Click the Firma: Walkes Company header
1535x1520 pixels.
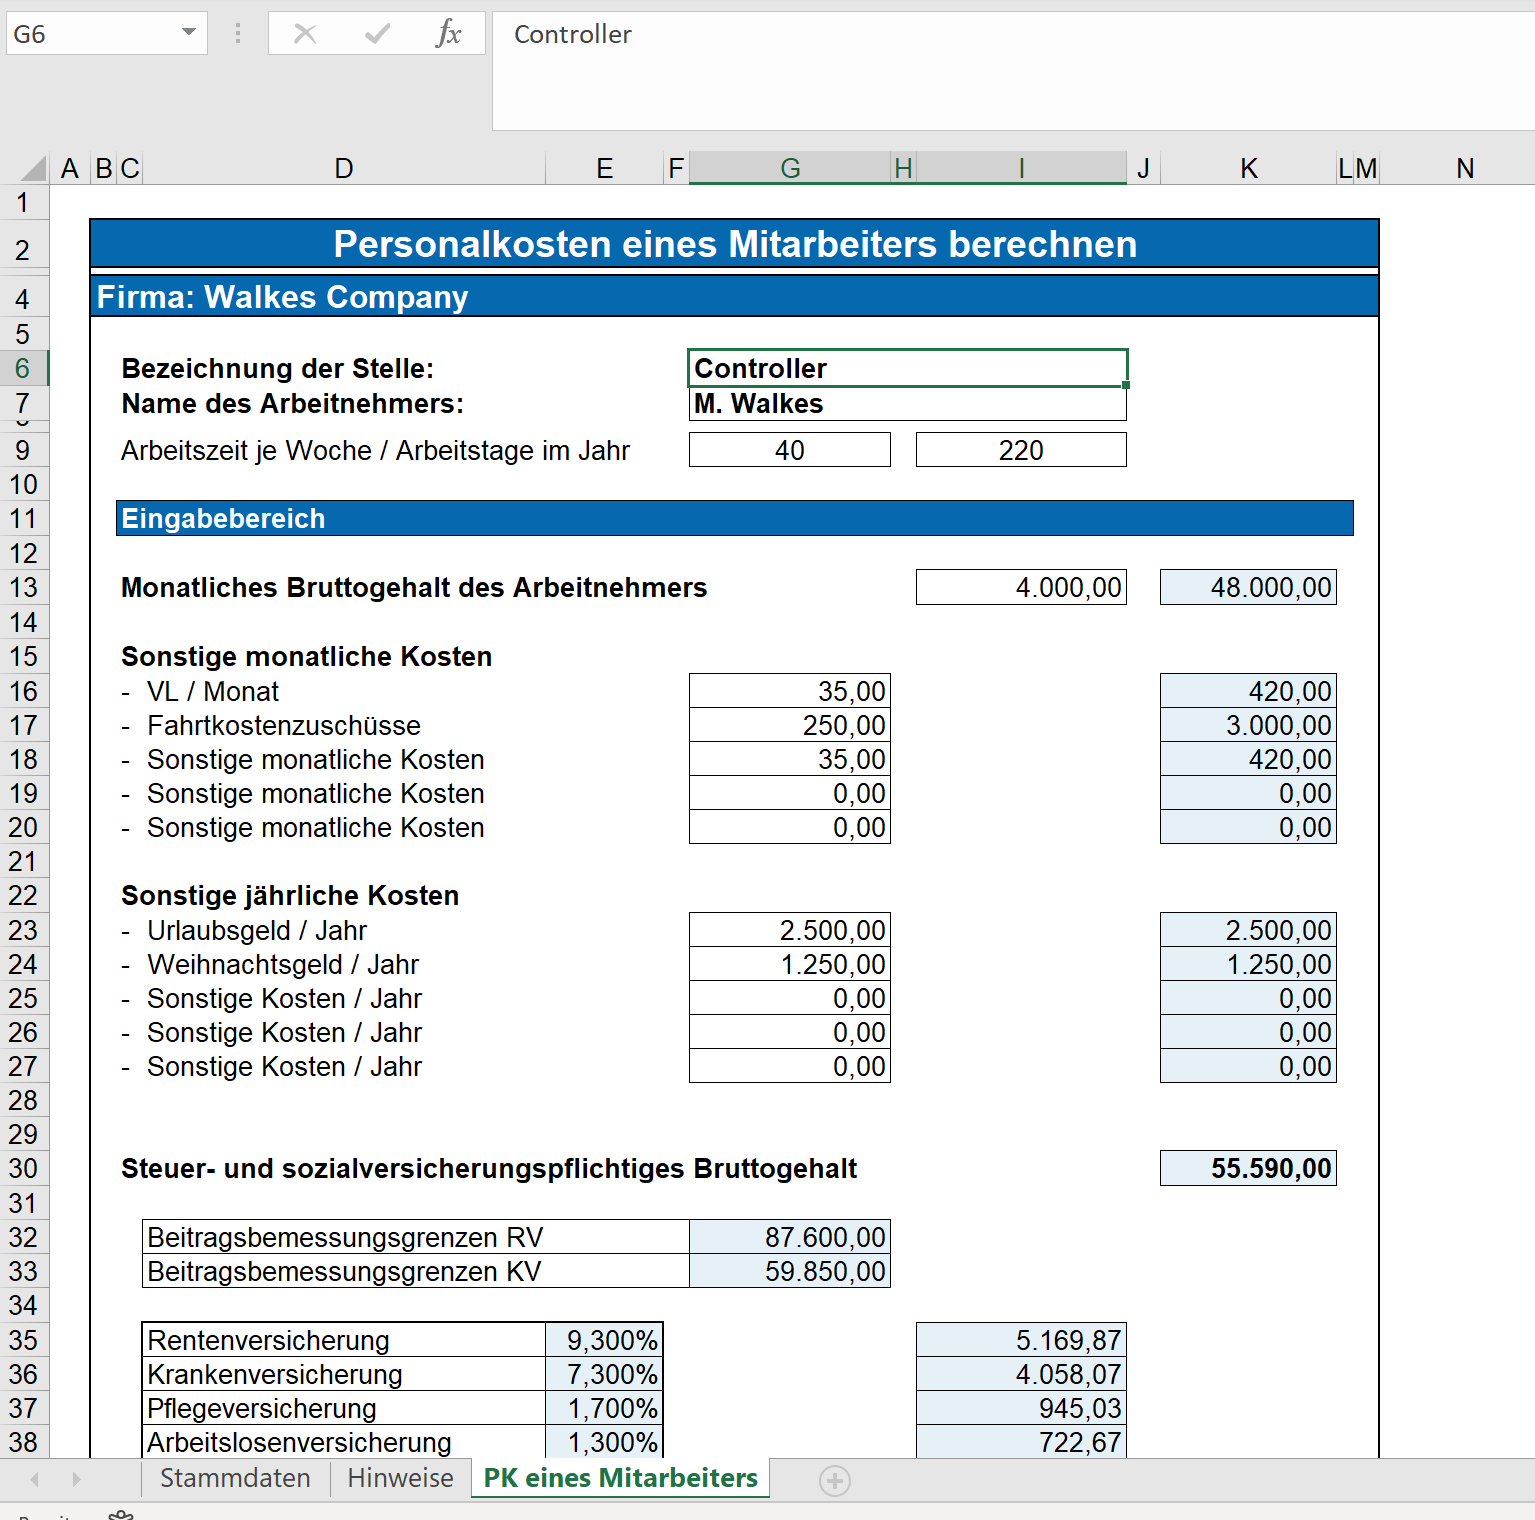(735, 297)
